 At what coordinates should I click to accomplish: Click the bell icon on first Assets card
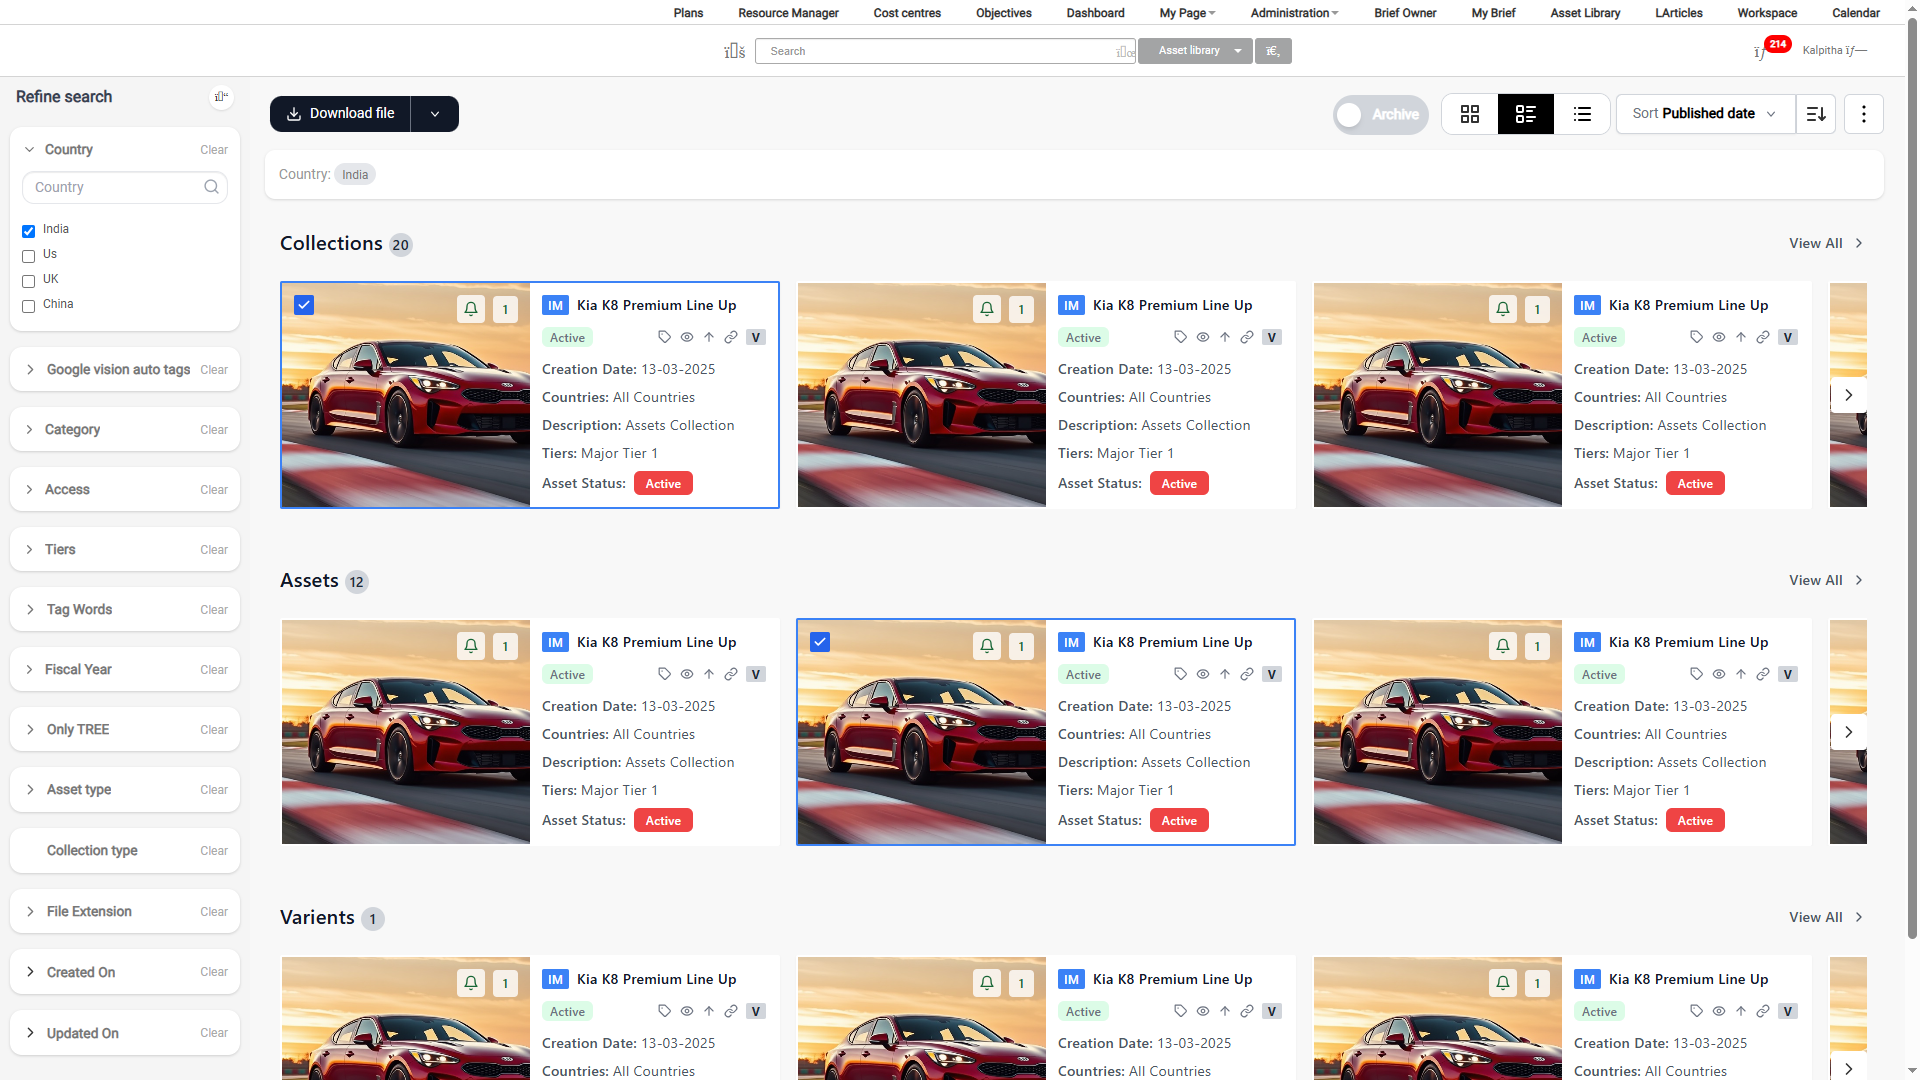[471, 646]
